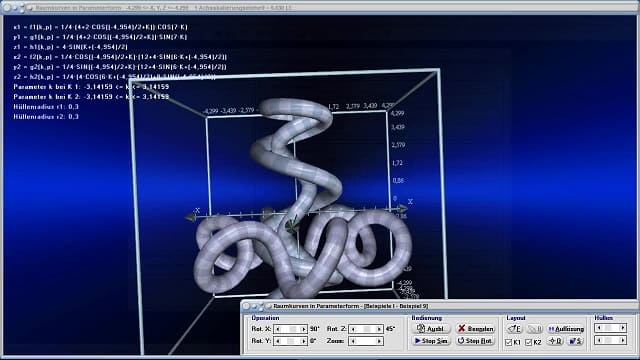Click the 'Hüllenradius r1: 0,3' text
The height and width of the screenshot is (360, 640).
tap(46, 107)
